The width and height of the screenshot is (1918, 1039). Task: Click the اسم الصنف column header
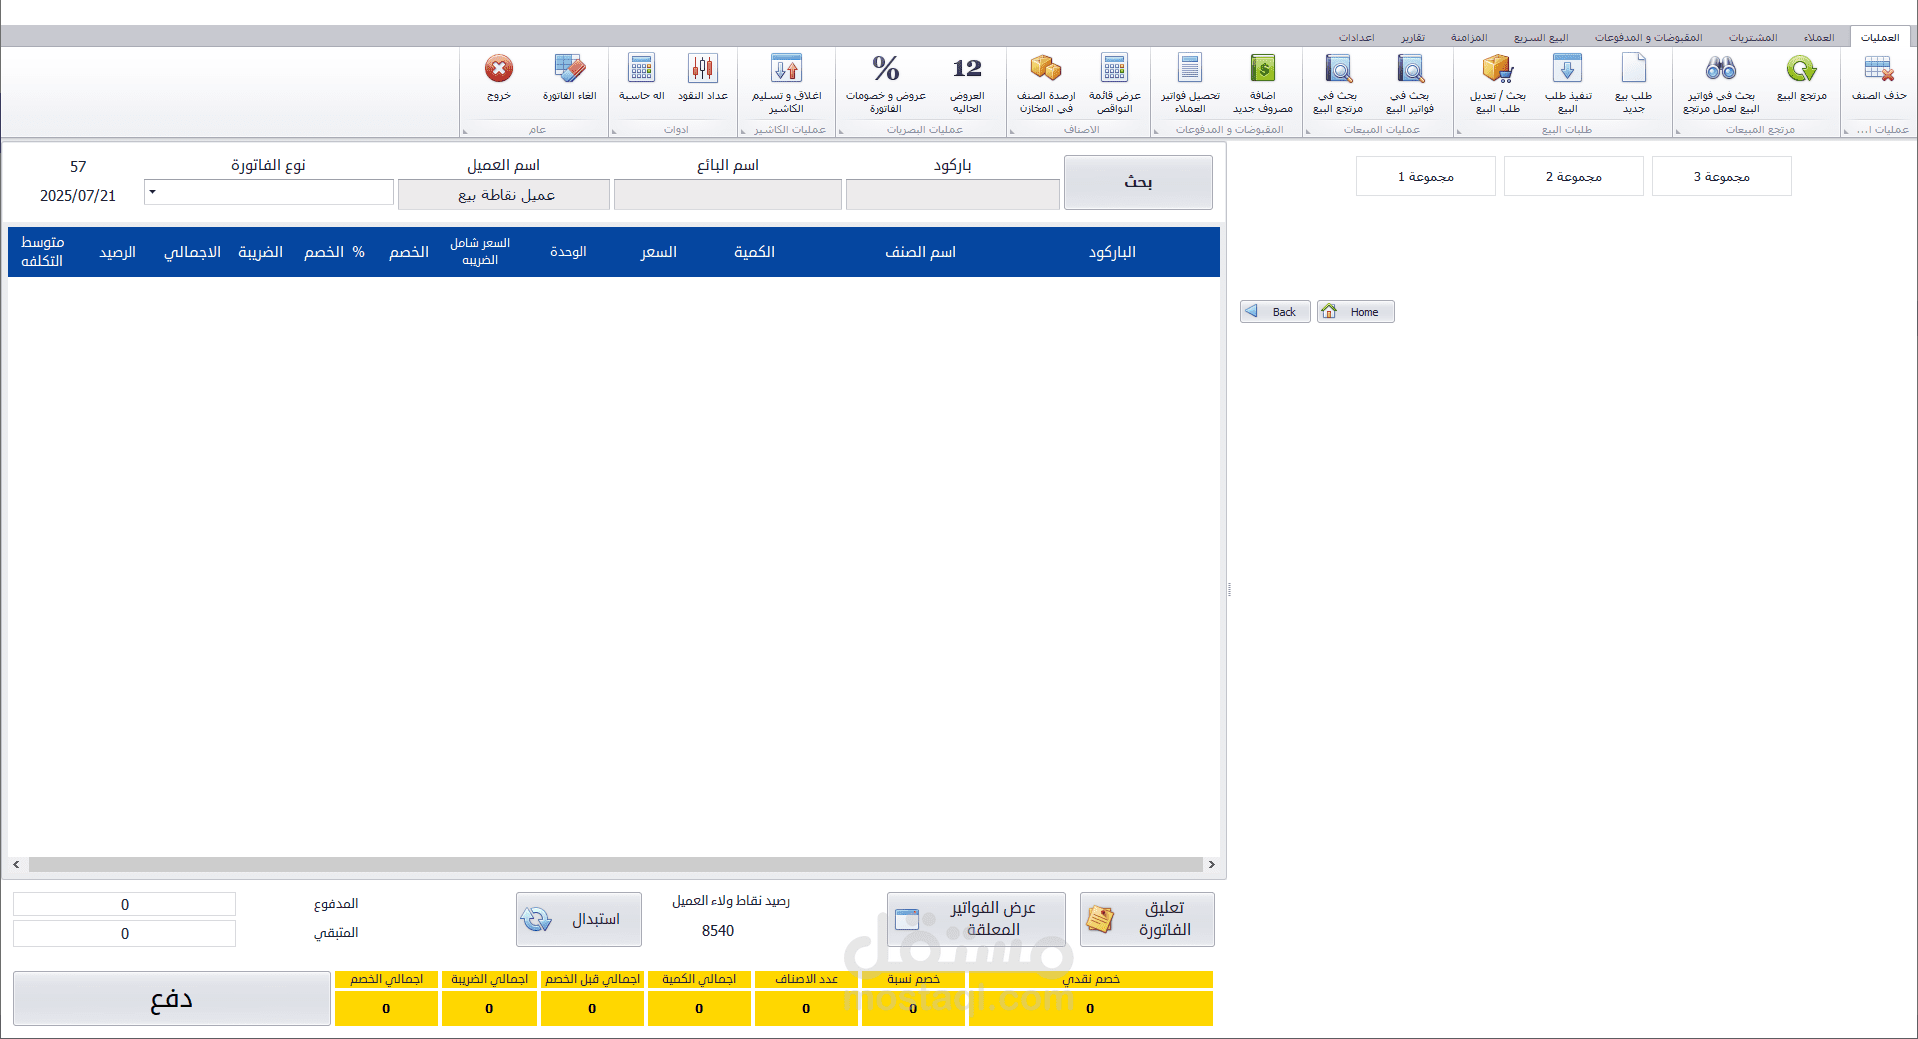920,252
